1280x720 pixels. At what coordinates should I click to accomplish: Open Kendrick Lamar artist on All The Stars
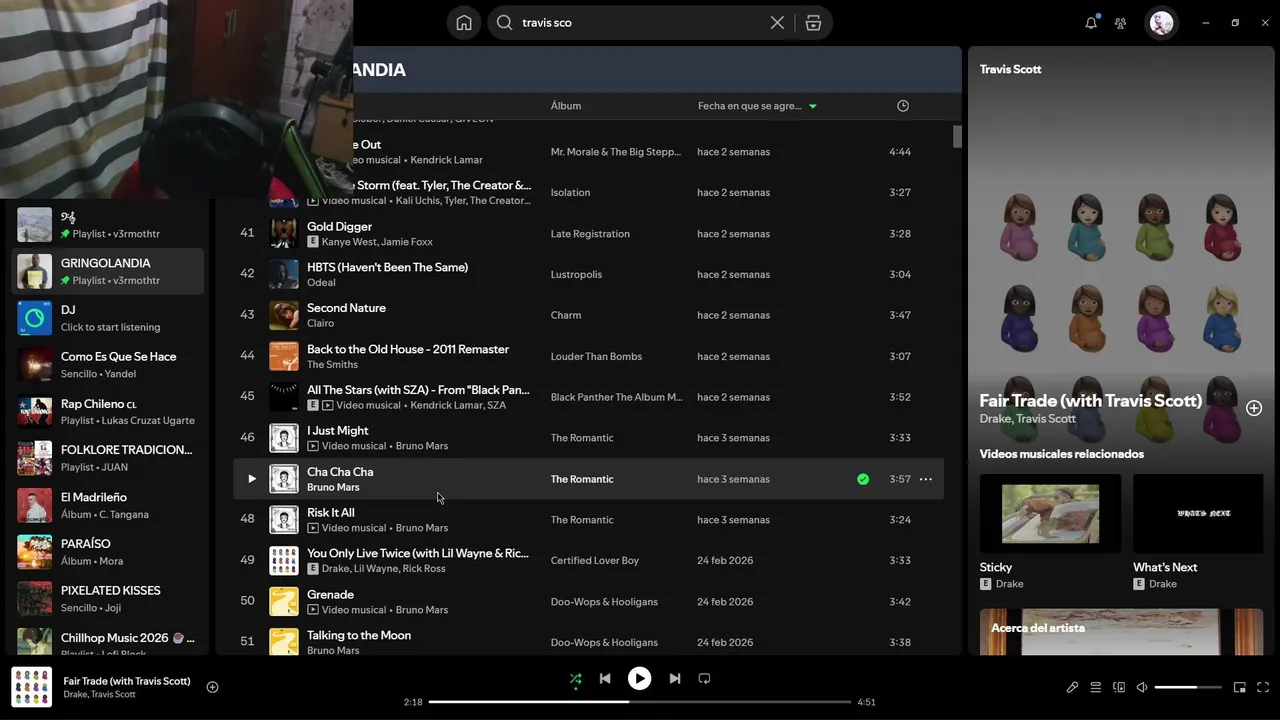coord(446,405)
